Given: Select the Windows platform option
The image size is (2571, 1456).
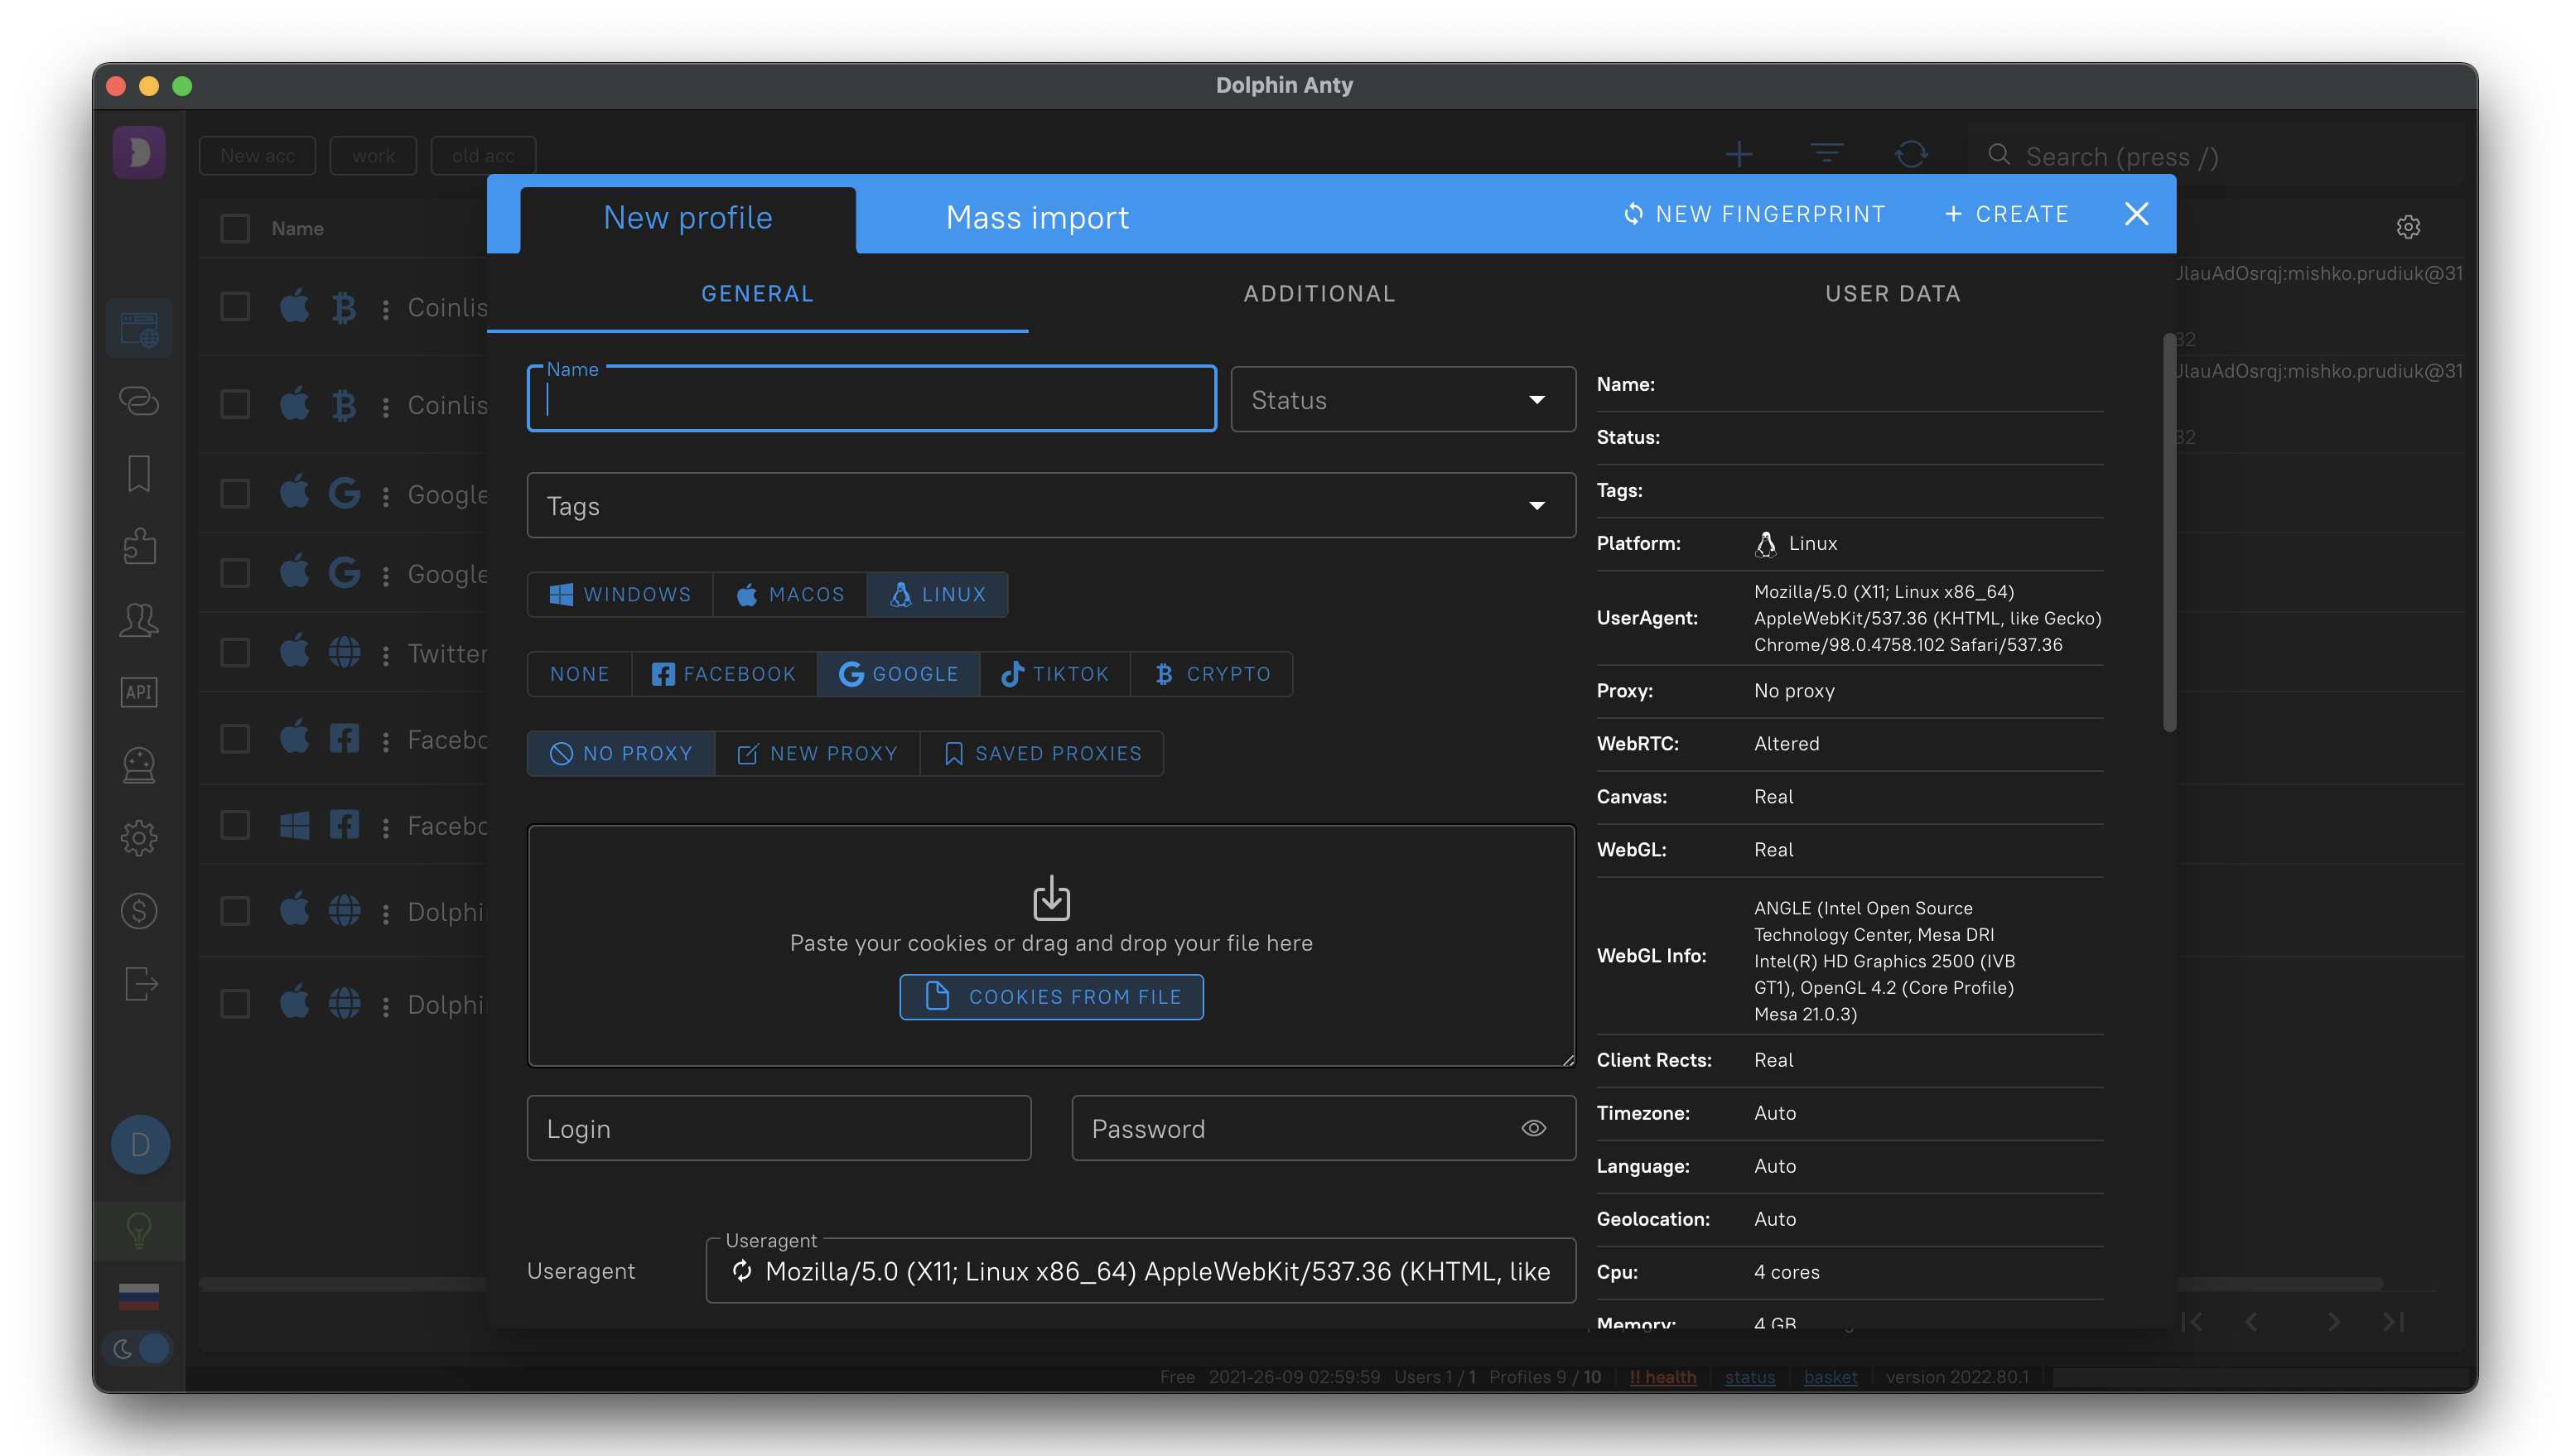Looking at the screenshot, I should (620, 595).
